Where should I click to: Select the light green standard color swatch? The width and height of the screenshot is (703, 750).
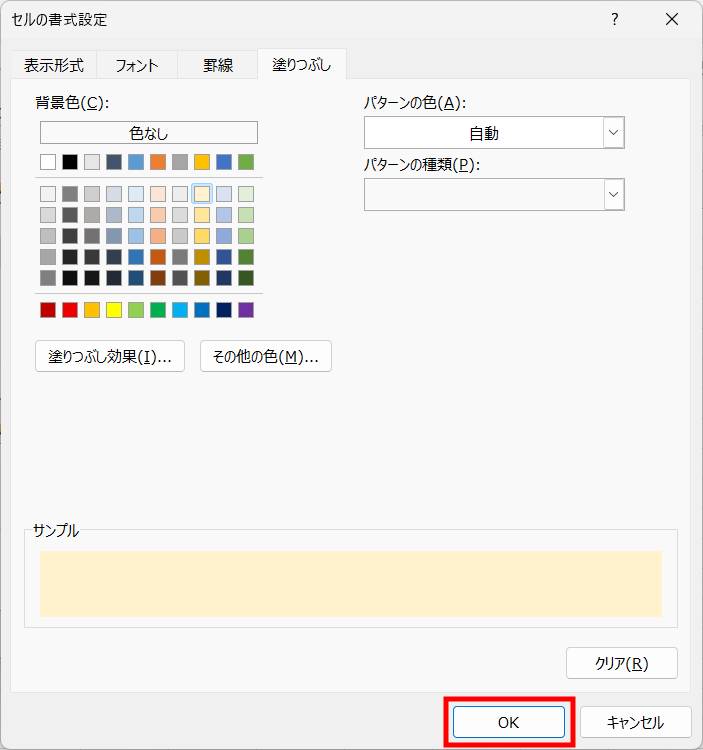pos(136,310)
